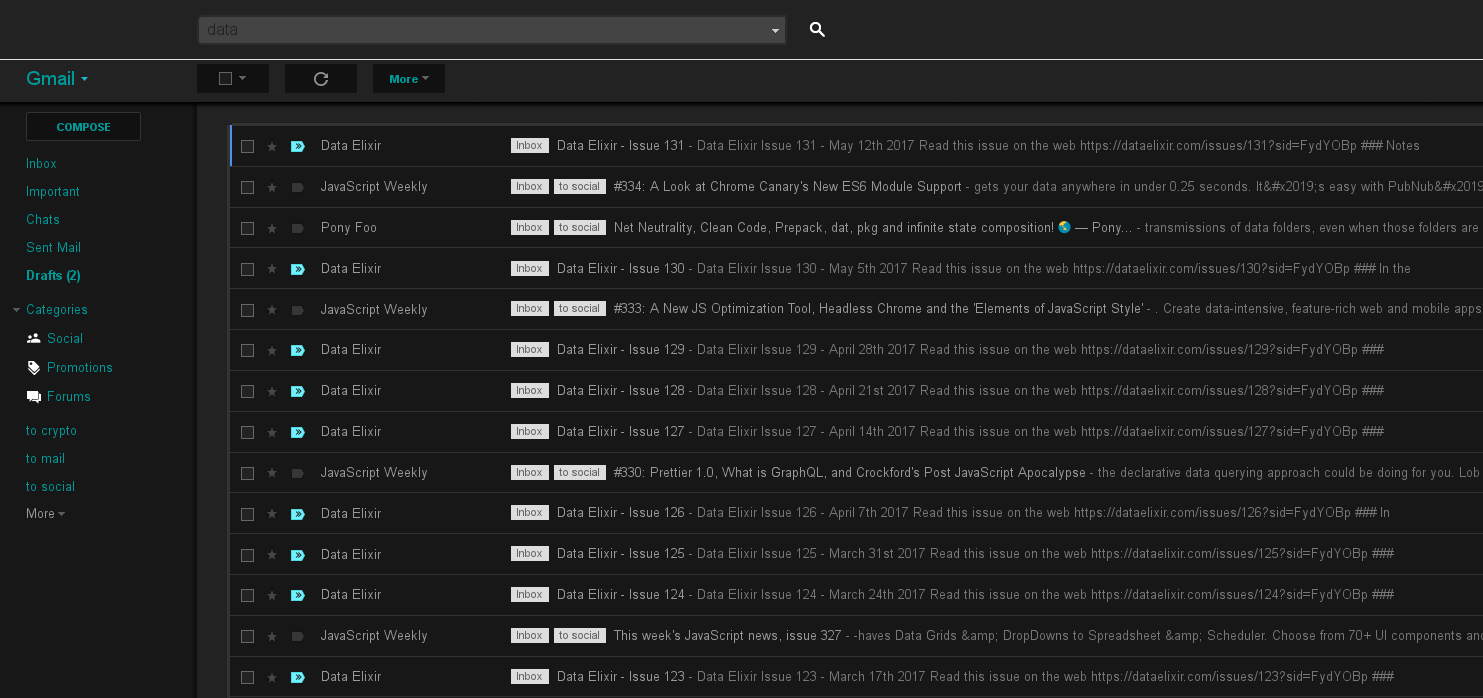Refresh the mail list

(321, 79)
